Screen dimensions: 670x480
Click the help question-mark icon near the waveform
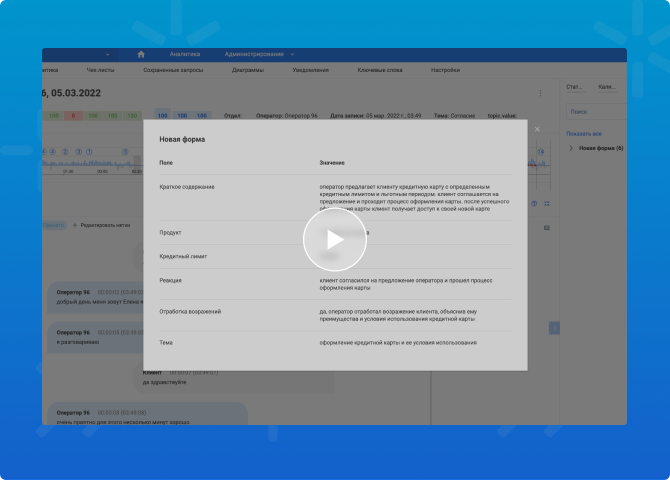pos(535,203)
